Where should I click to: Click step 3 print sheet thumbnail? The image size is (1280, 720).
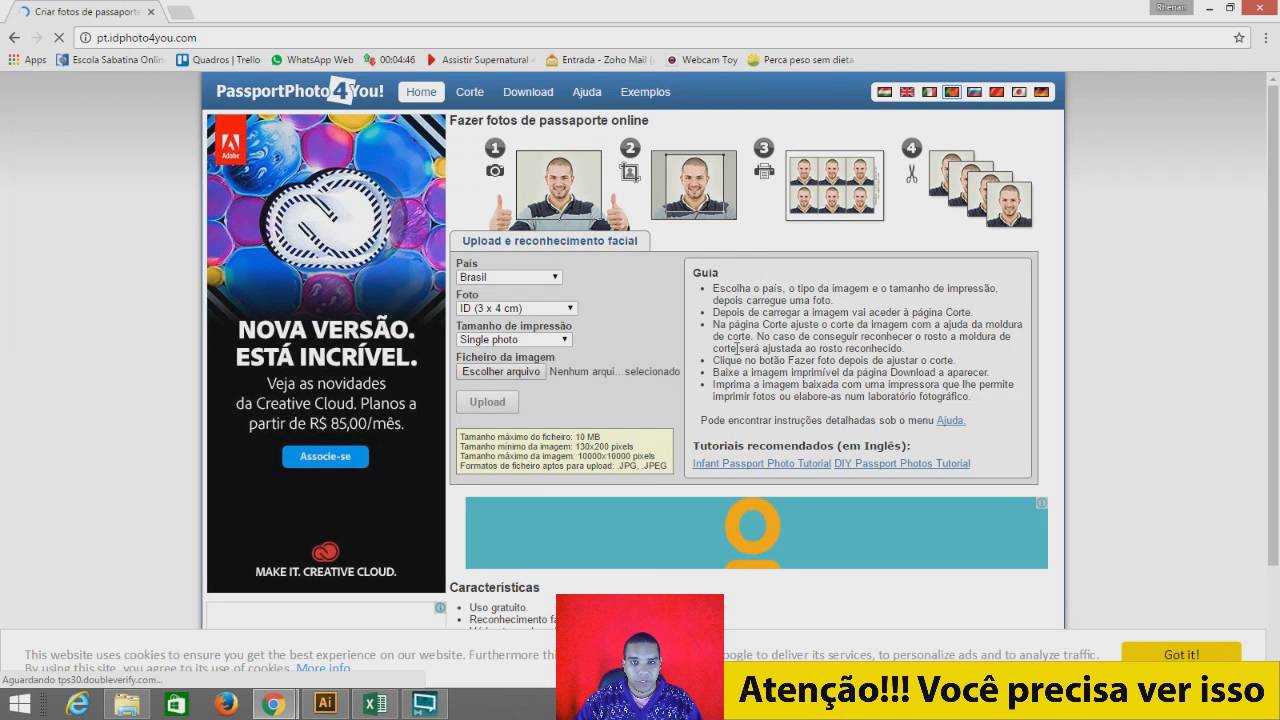[x=834, y=185]
